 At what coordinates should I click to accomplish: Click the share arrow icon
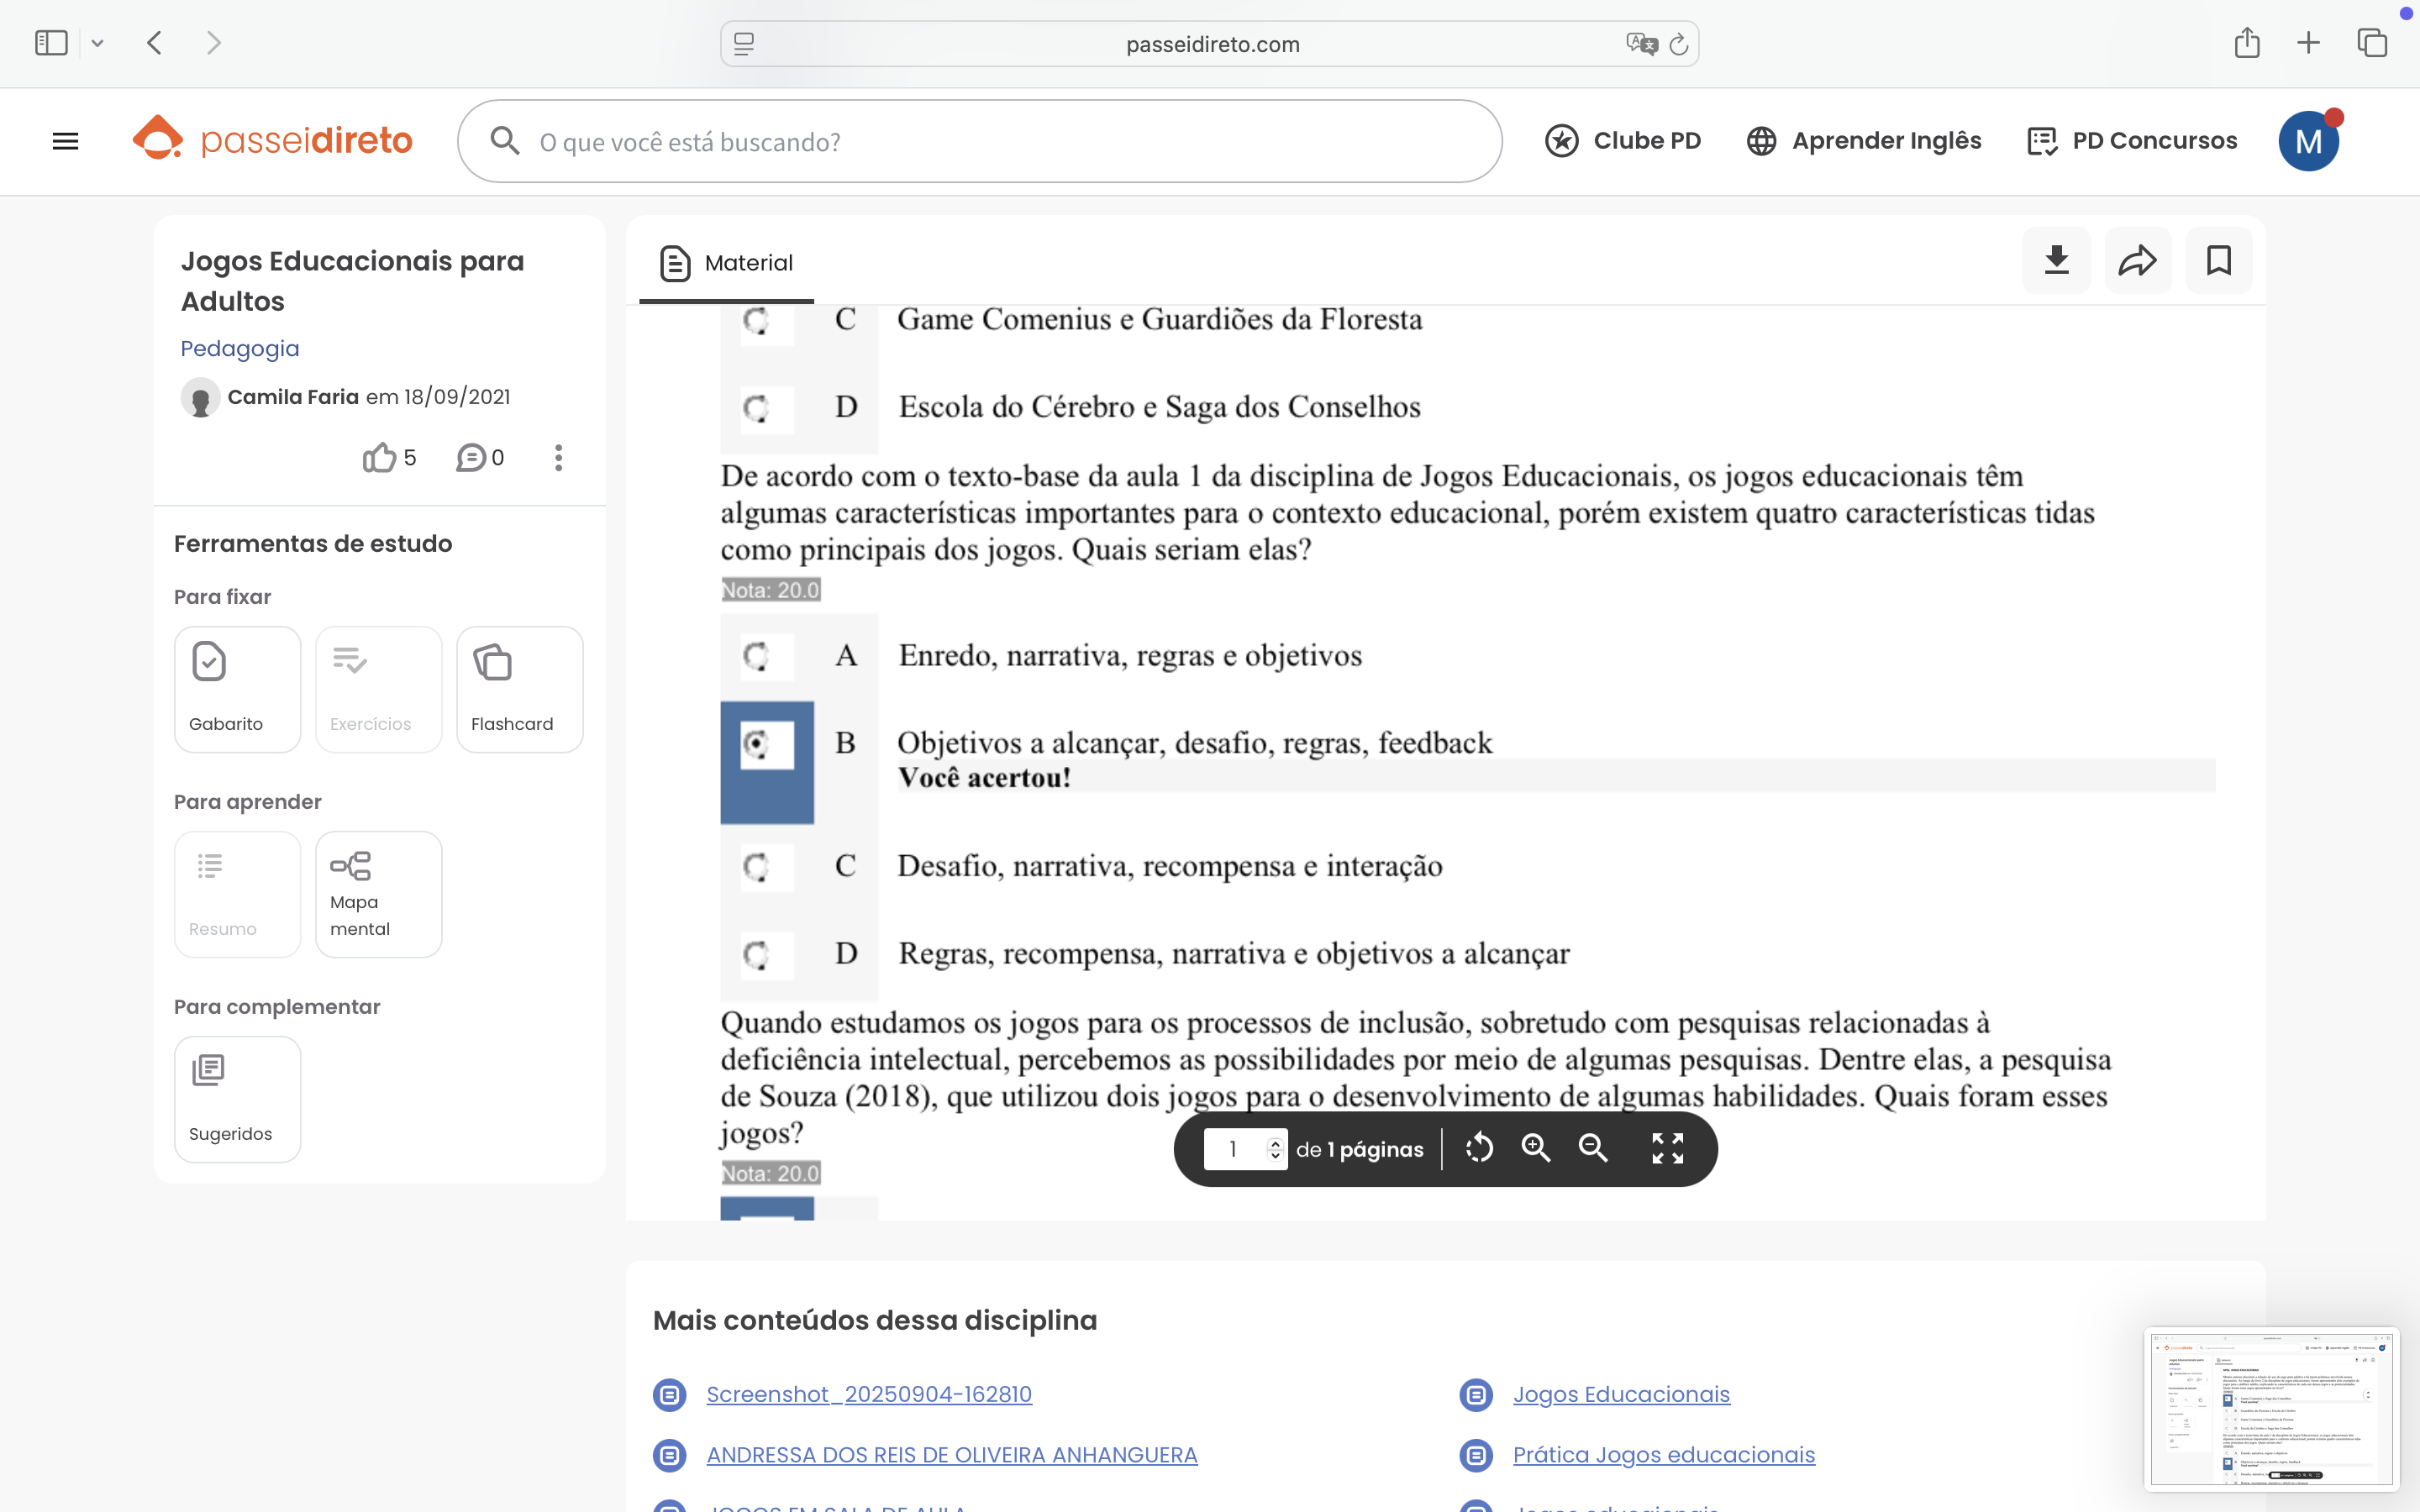click(x=2137, y=261)
